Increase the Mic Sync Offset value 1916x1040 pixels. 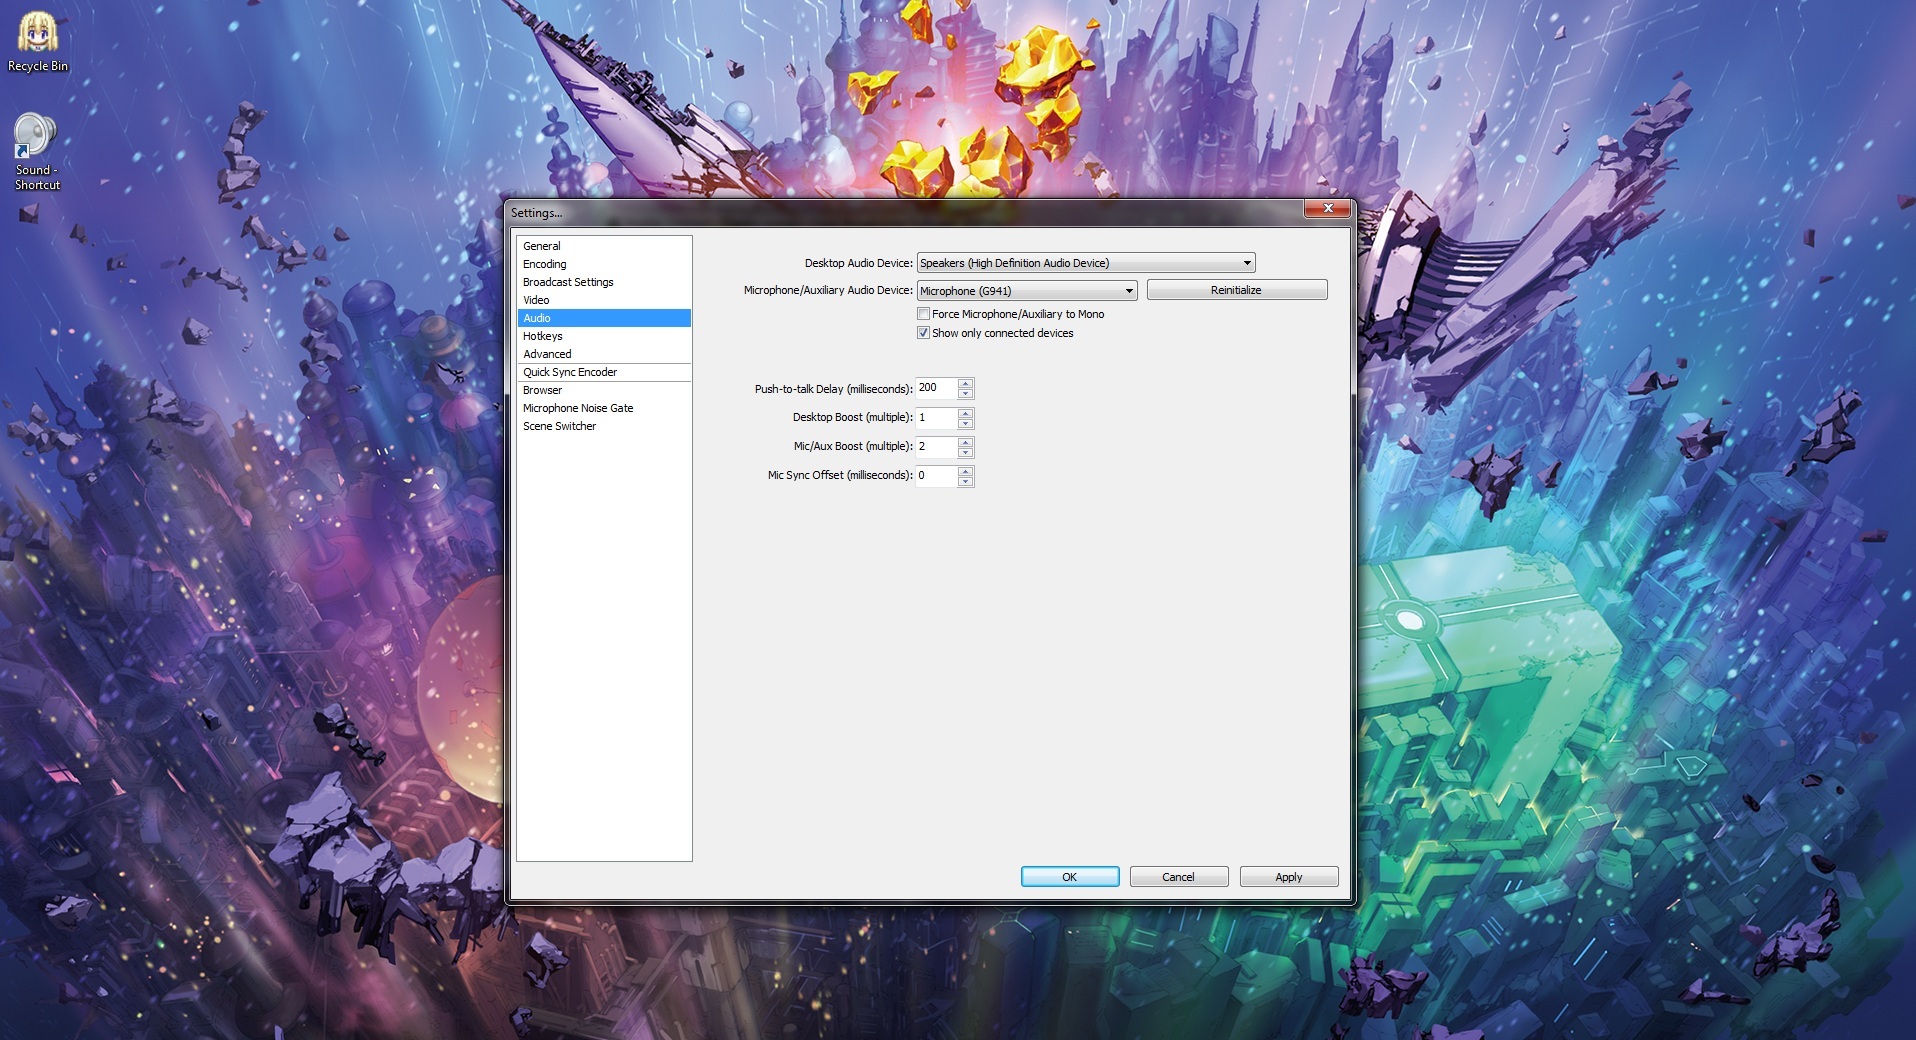966,471
